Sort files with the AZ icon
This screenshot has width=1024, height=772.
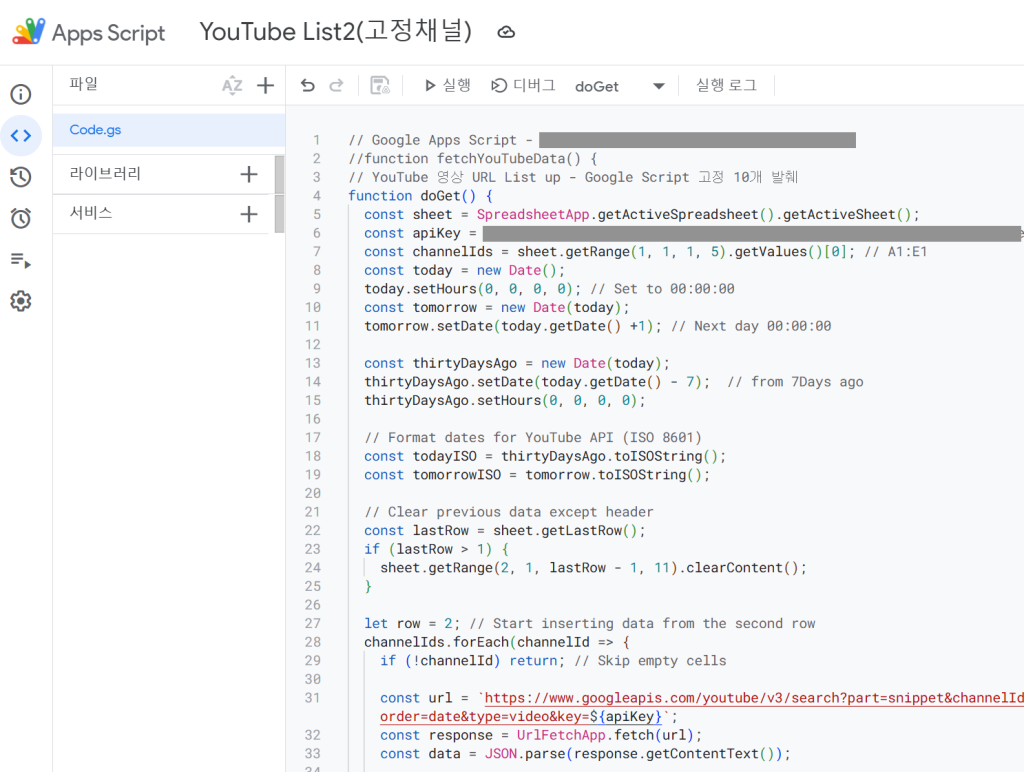232,86
